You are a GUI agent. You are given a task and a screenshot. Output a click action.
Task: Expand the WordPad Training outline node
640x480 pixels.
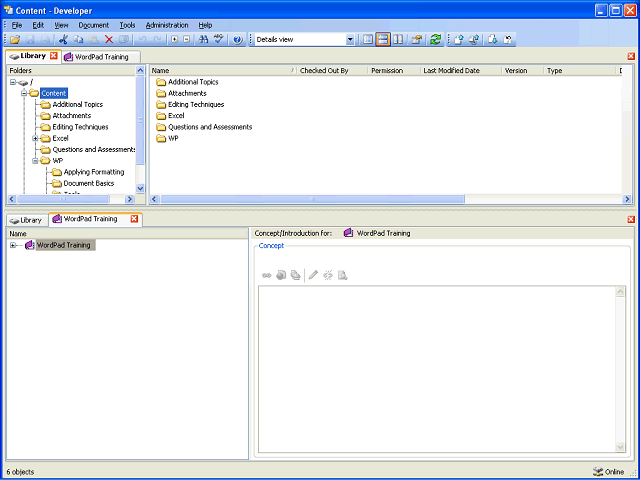click(x=13, y=245)
